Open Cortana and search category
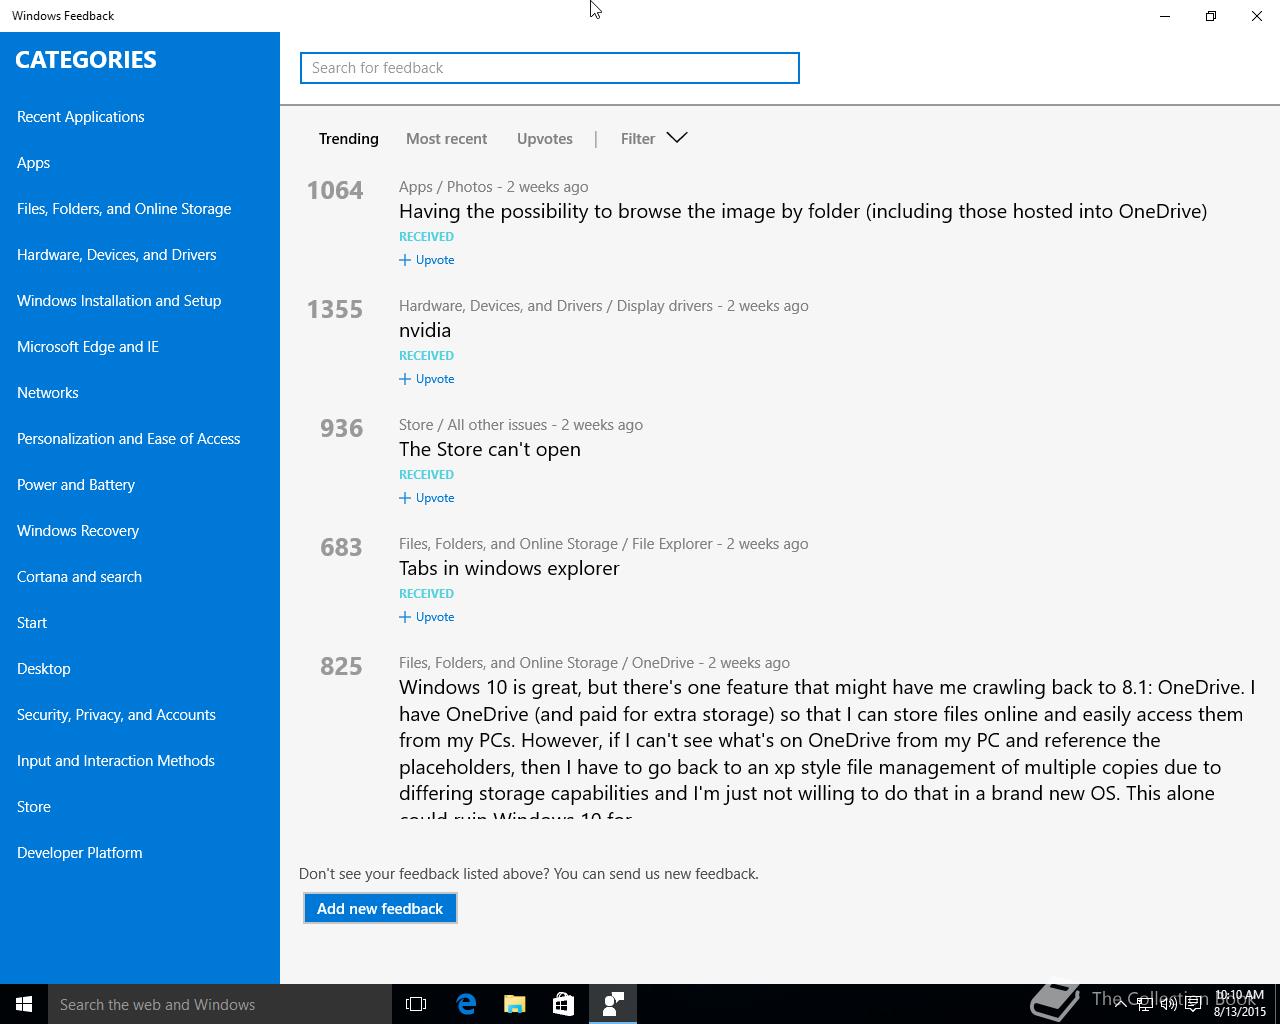 [x=79, y=577]
